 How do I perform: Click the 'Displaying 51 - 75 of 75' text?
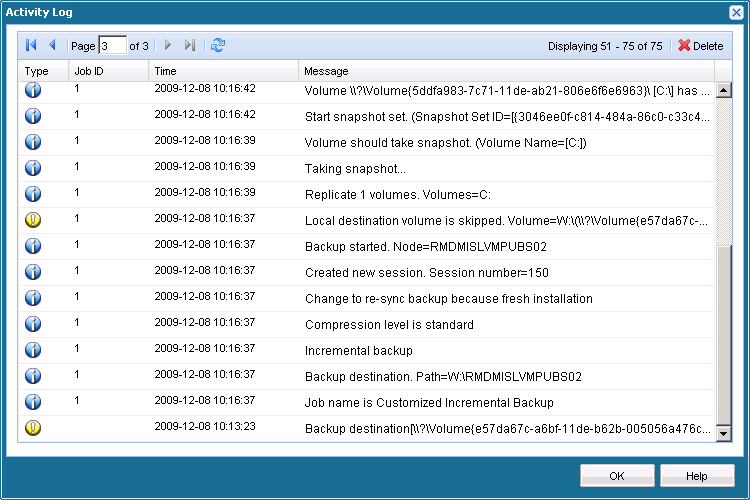605,46
